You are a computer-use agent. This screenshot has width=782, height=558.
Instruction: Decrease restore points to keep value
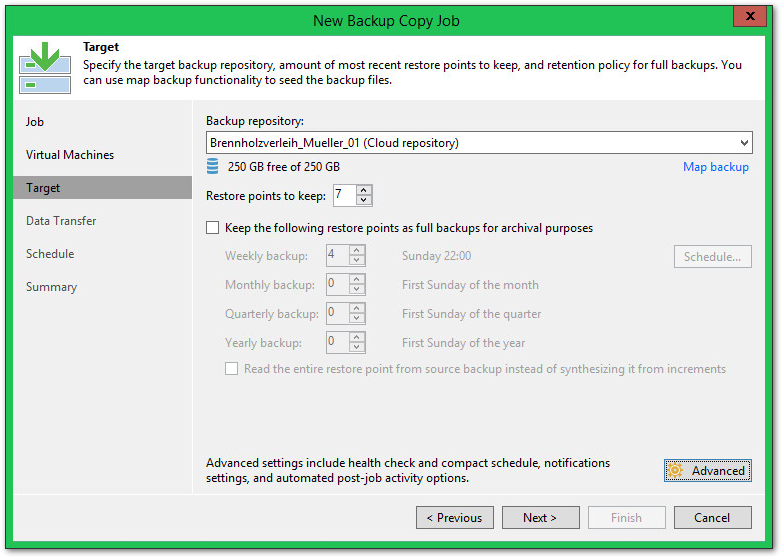pos(364,200)
